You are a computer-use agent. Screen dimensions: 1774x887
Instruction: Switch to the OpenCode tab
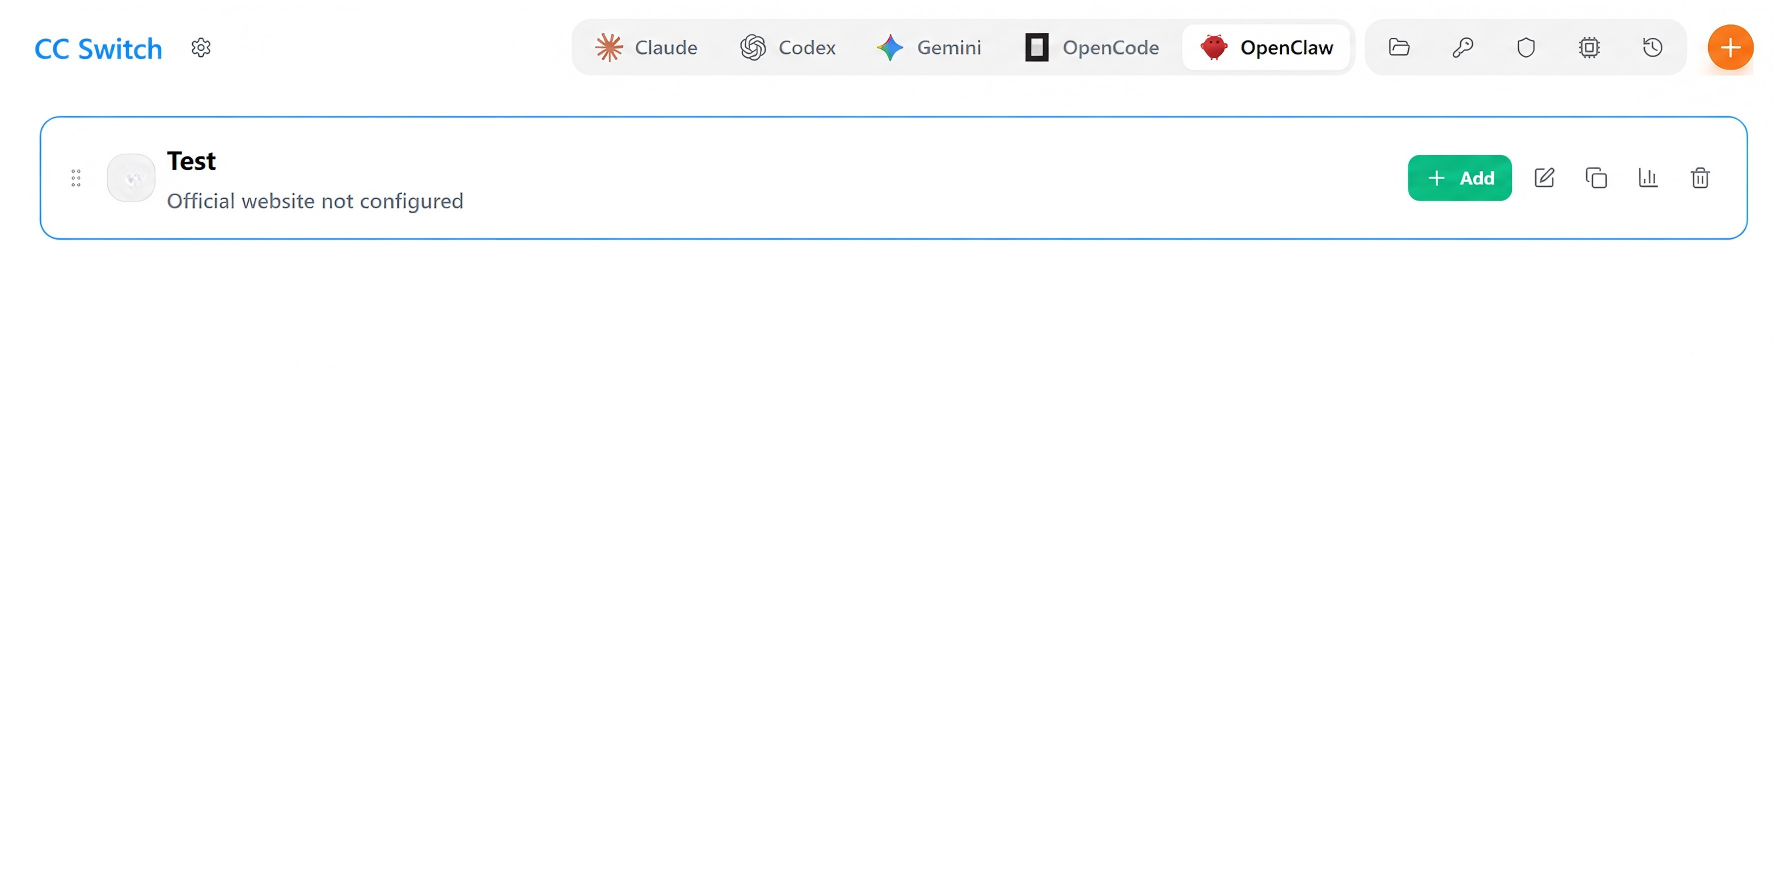pyautogui.click(x=1092, y=48)
